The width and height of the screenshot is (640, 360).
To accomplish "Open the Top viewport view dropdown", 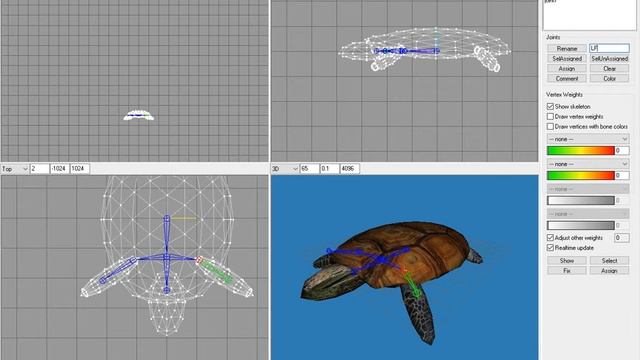I will pyautogui.click(x=15, y=169).
